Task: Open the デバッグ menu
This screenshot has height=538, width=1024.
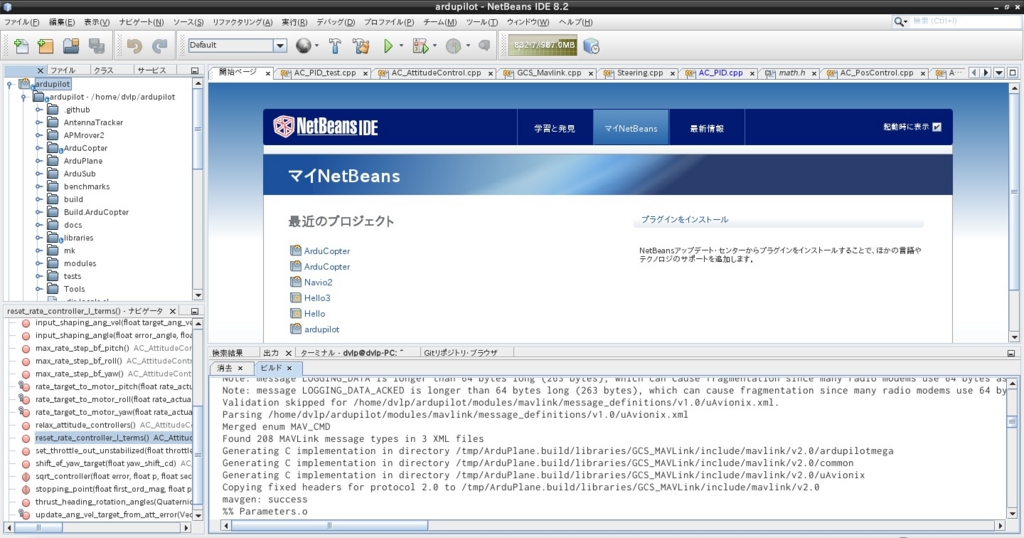Action: pyautogui.click(x=336, y=22)
